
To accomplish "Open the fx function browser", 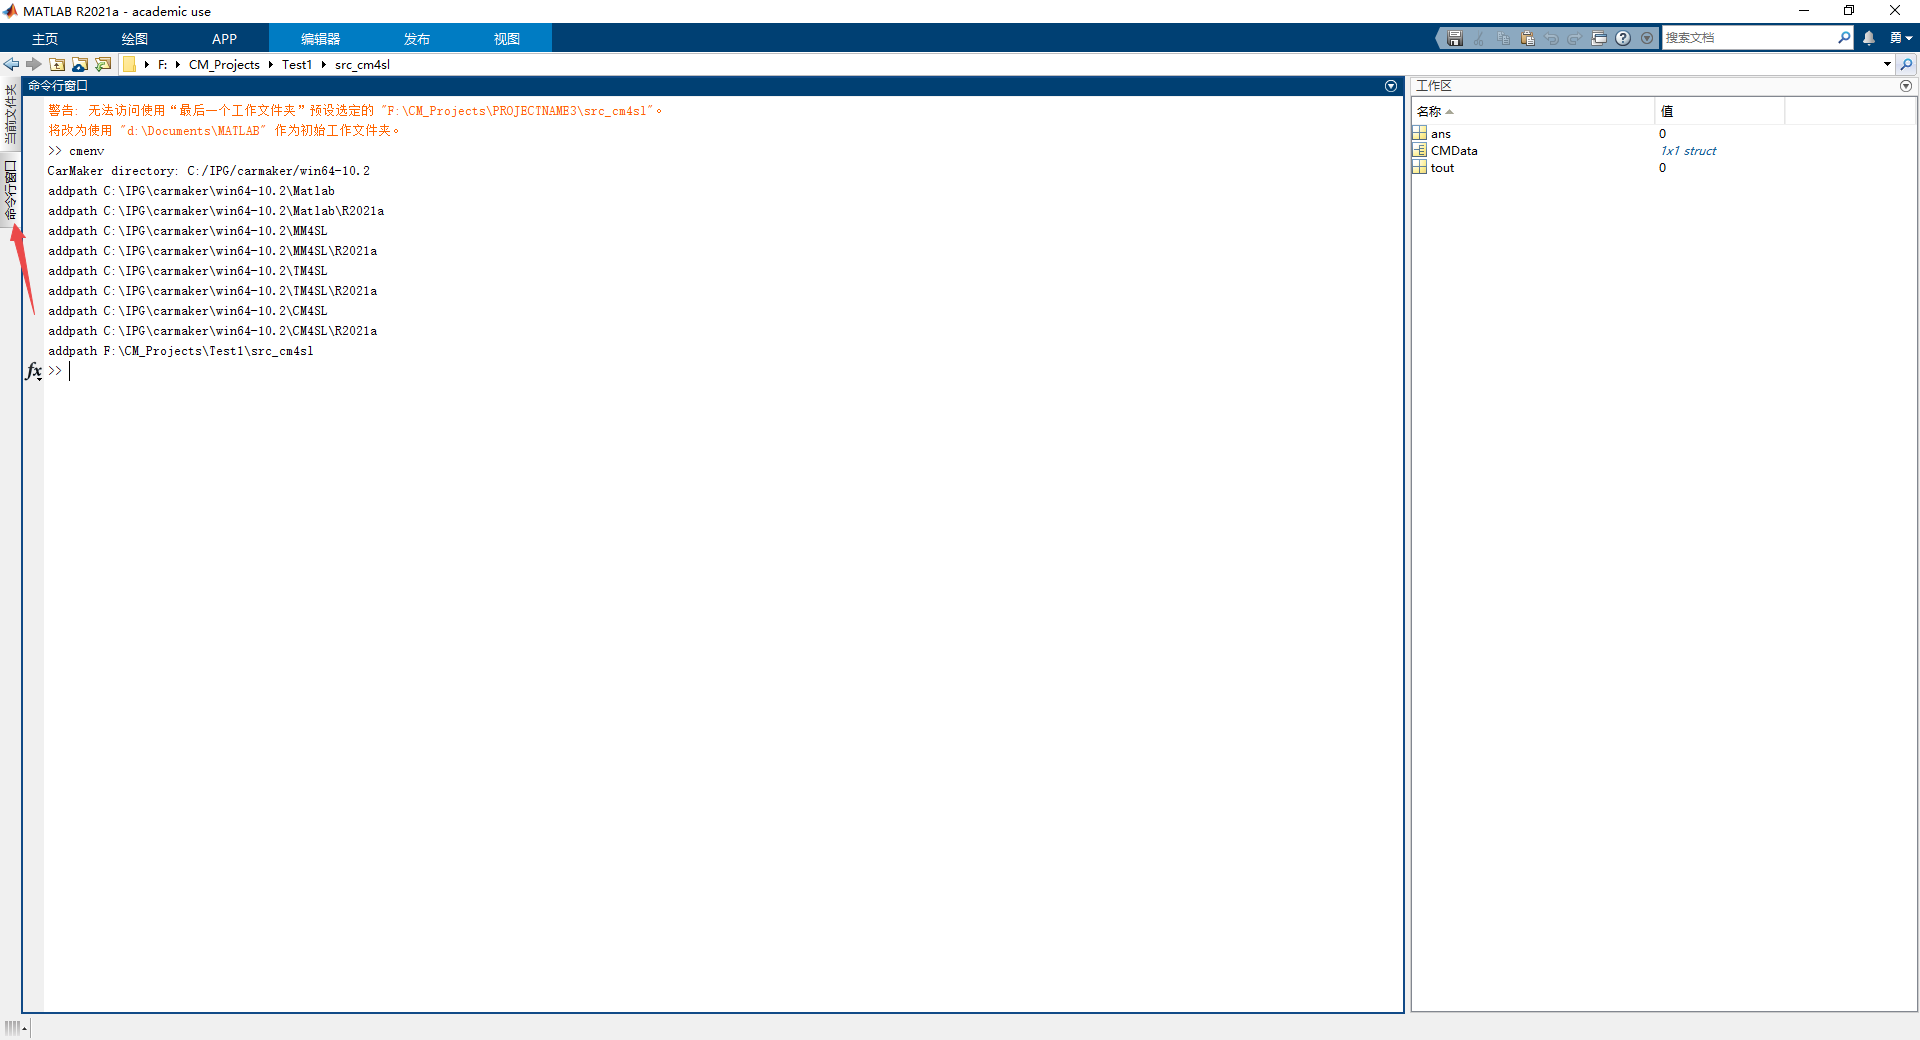I will pos(33,371).
